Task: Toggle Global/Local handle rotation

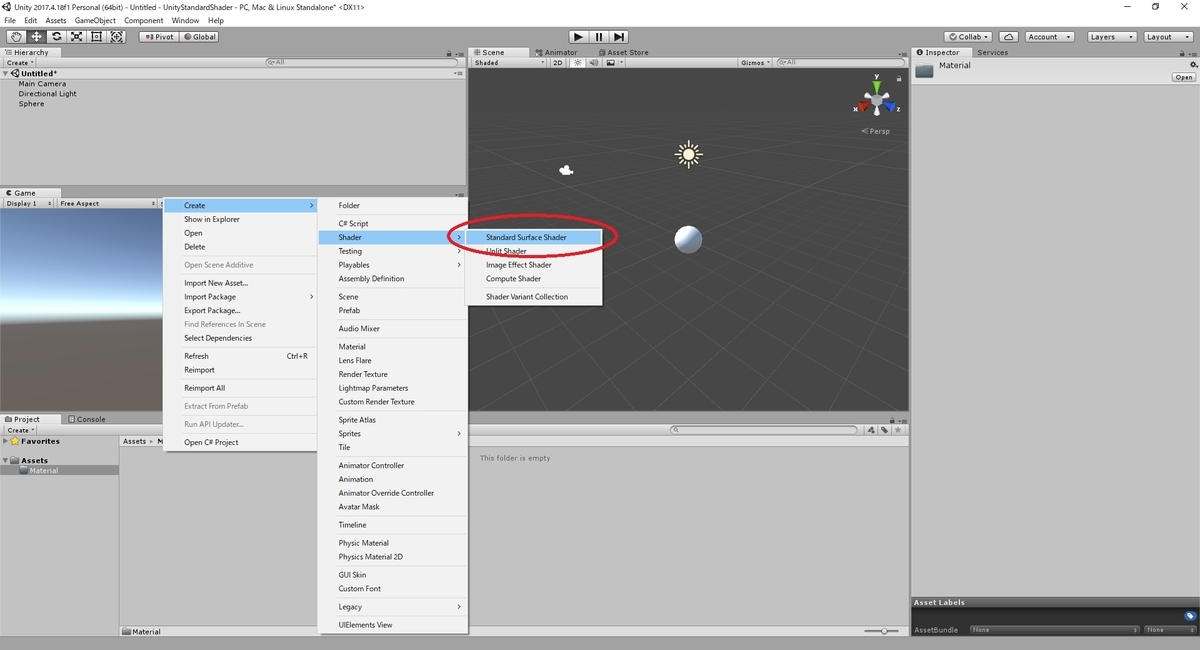Action: pos(199,37)
